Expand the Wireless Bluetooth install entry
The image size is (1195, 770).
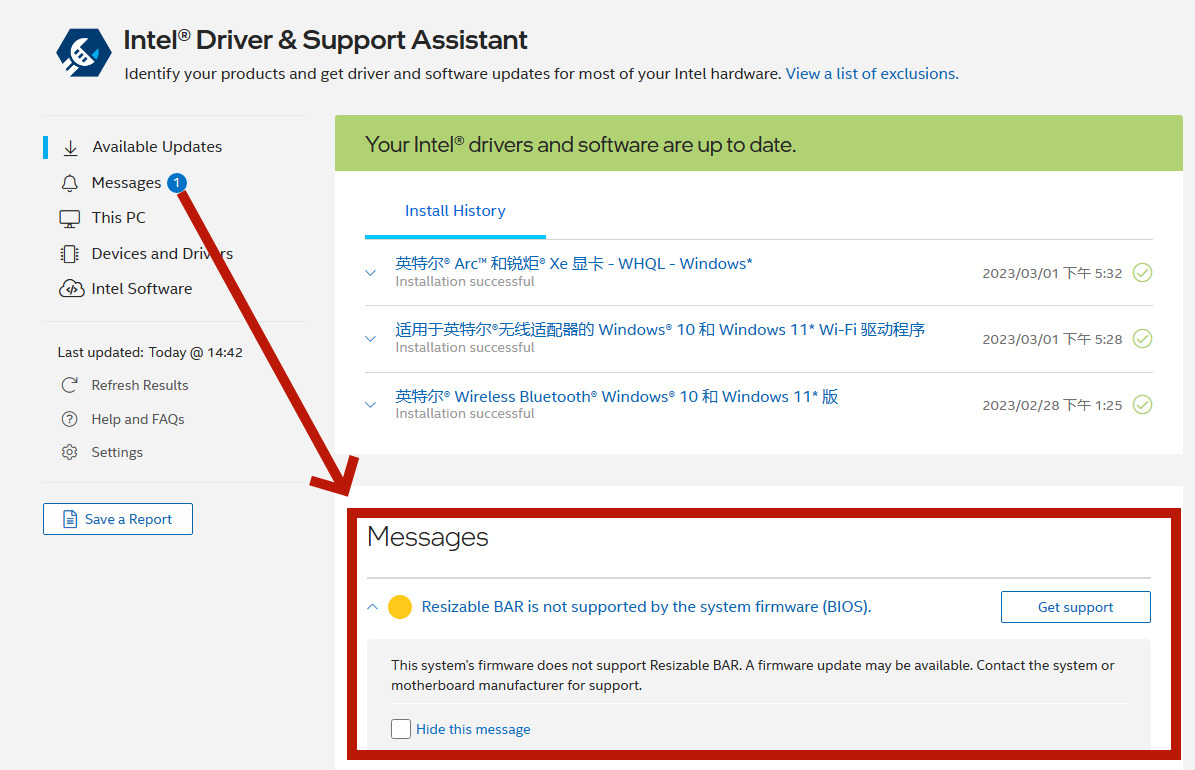tap(371, 405)
